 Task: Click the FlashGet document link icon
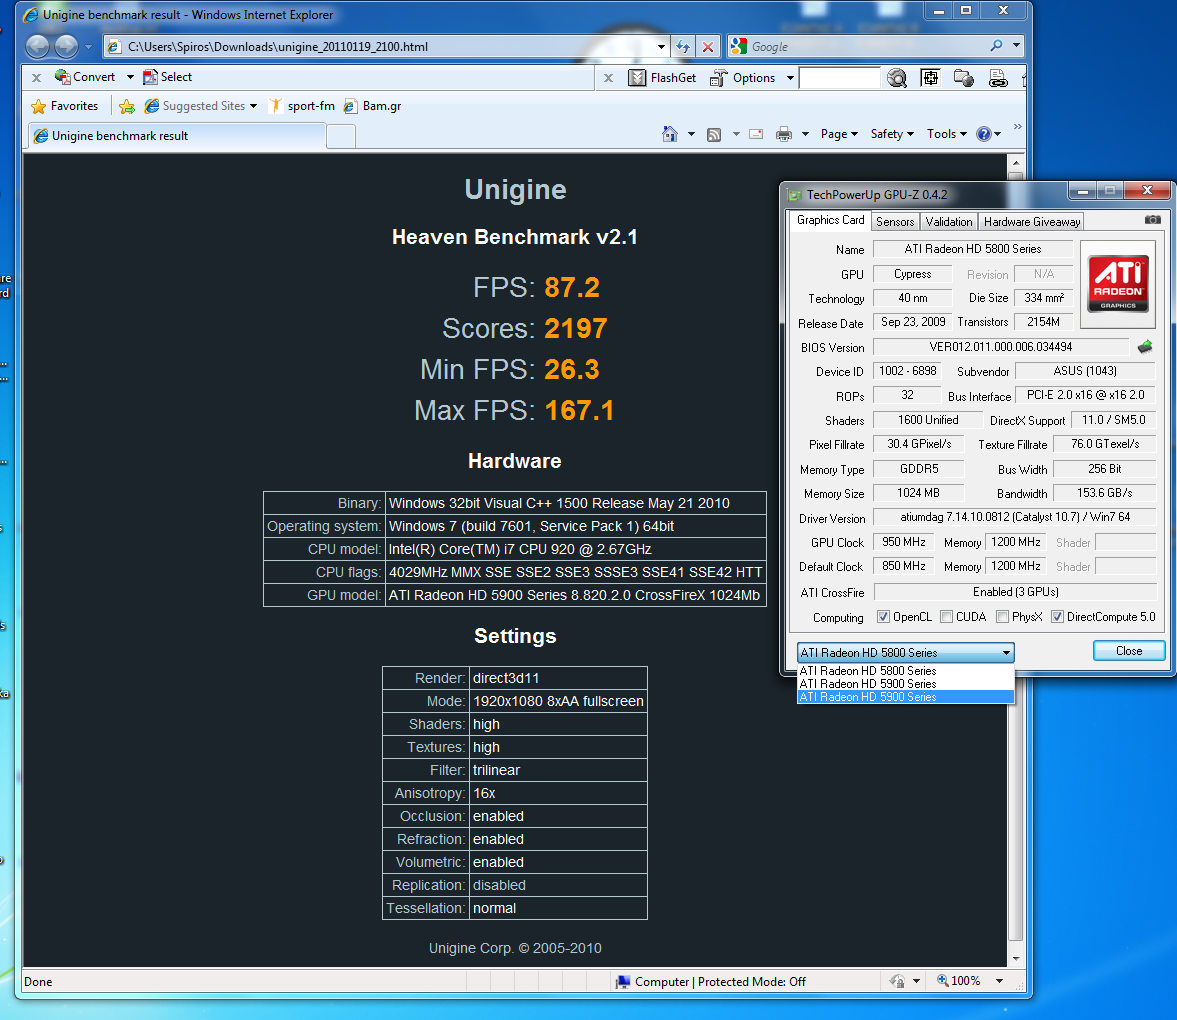[x=998, y=78]
